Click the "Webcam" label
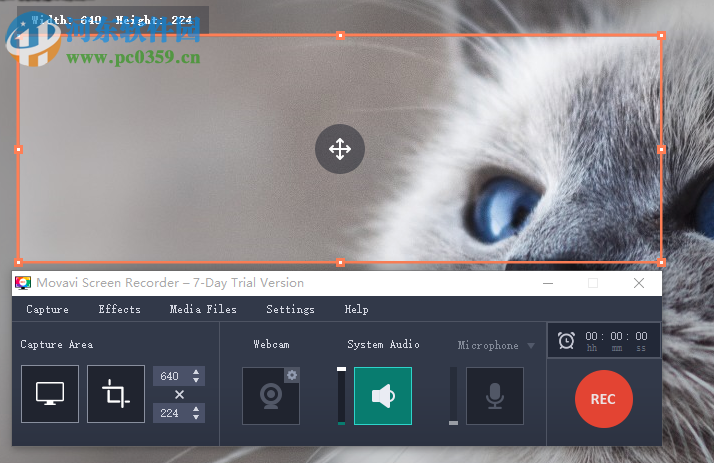714x463 pixels. coord(271,345)
